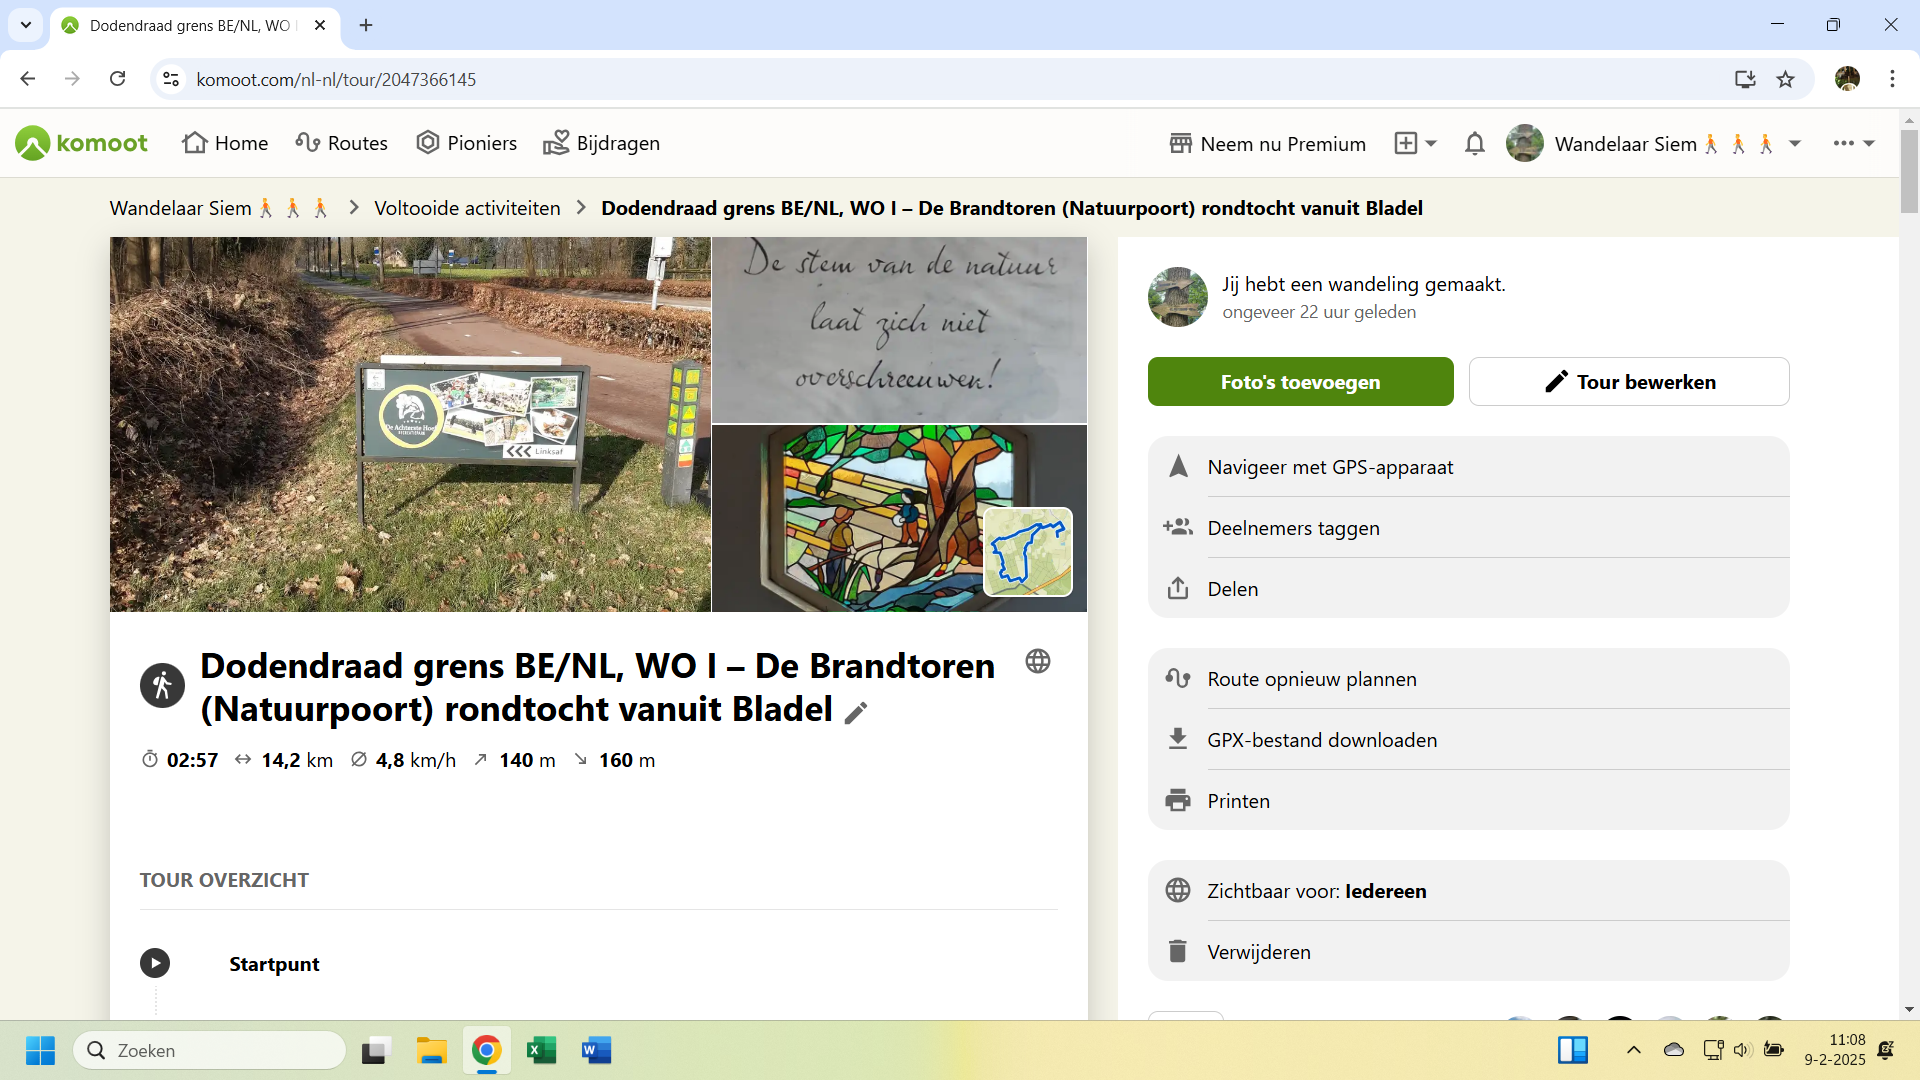
Task: Click Voltooide activiteiten breadcrumb link
Action: coord(467,208)
